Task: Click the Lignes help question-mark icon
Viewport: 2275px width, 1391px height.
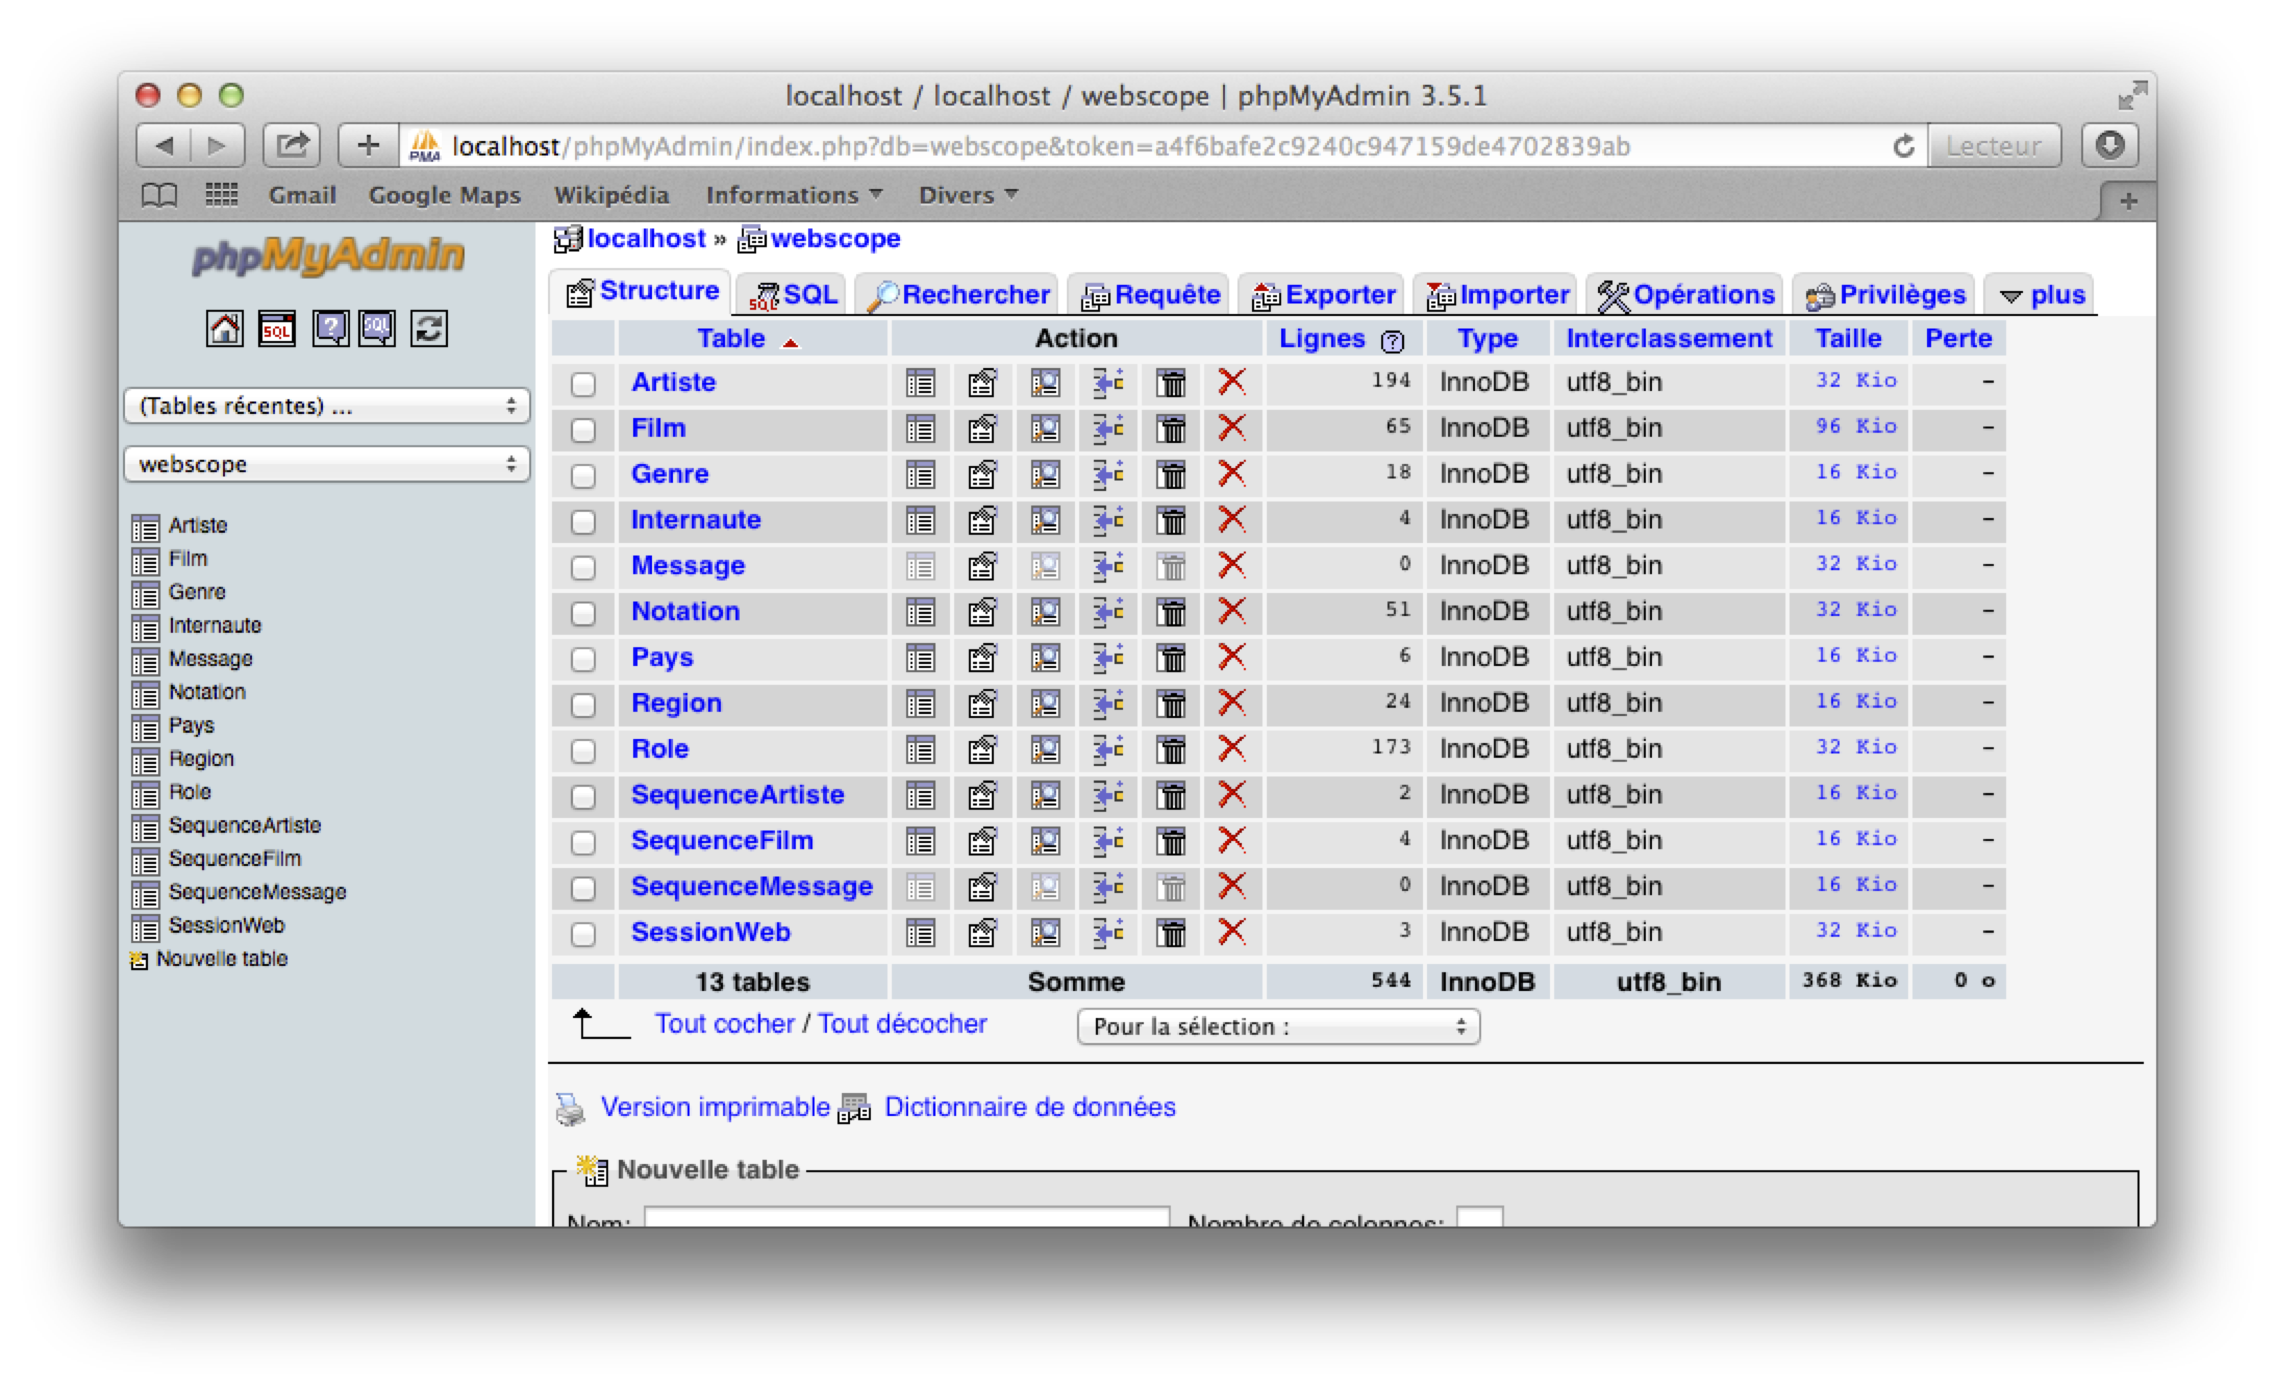Action: [1392, 342]
